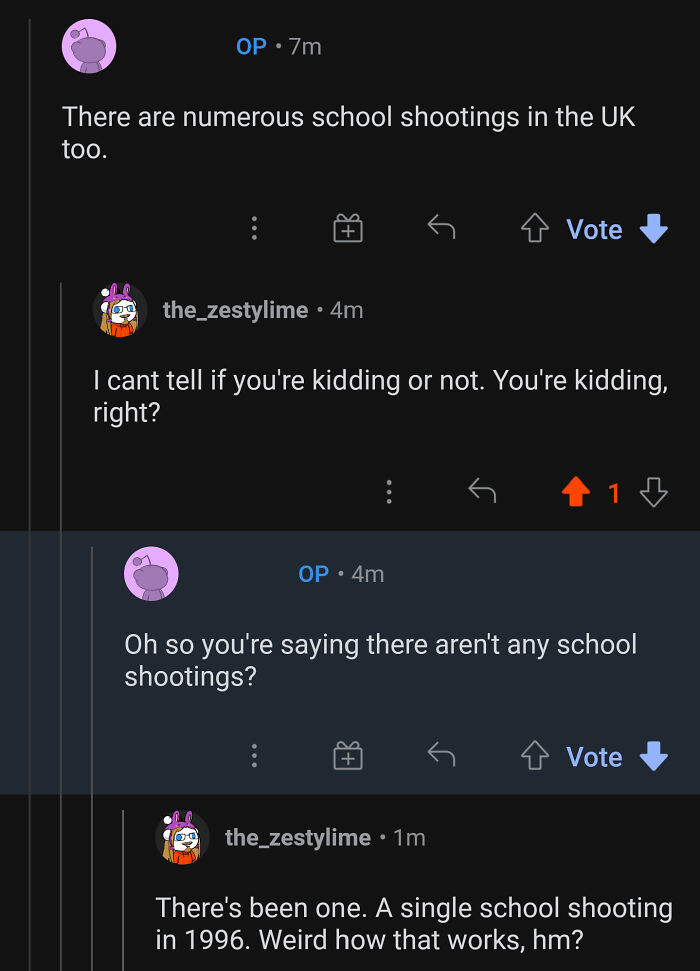
Task: Tap the reply arrow on OP's second comment
Action: pyautogui.click(x=441, y=756)
